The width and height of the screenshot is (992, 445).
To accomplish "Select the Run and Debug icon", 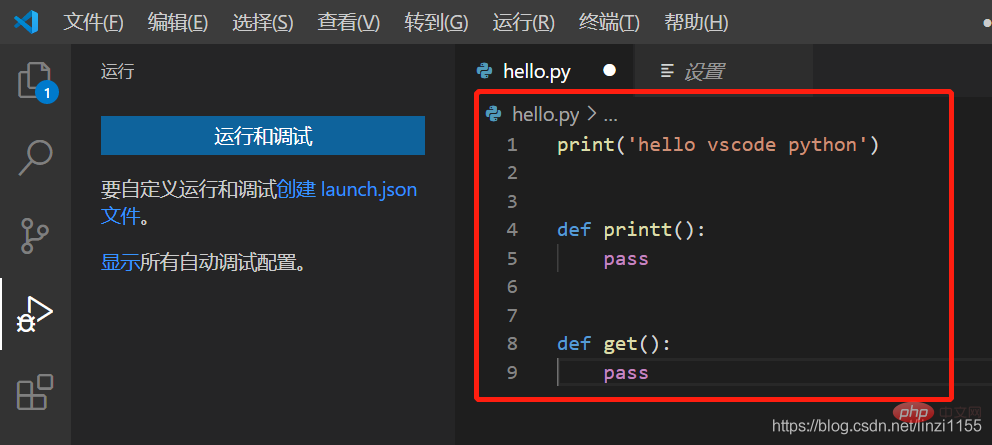I will (x=35, y=315).
